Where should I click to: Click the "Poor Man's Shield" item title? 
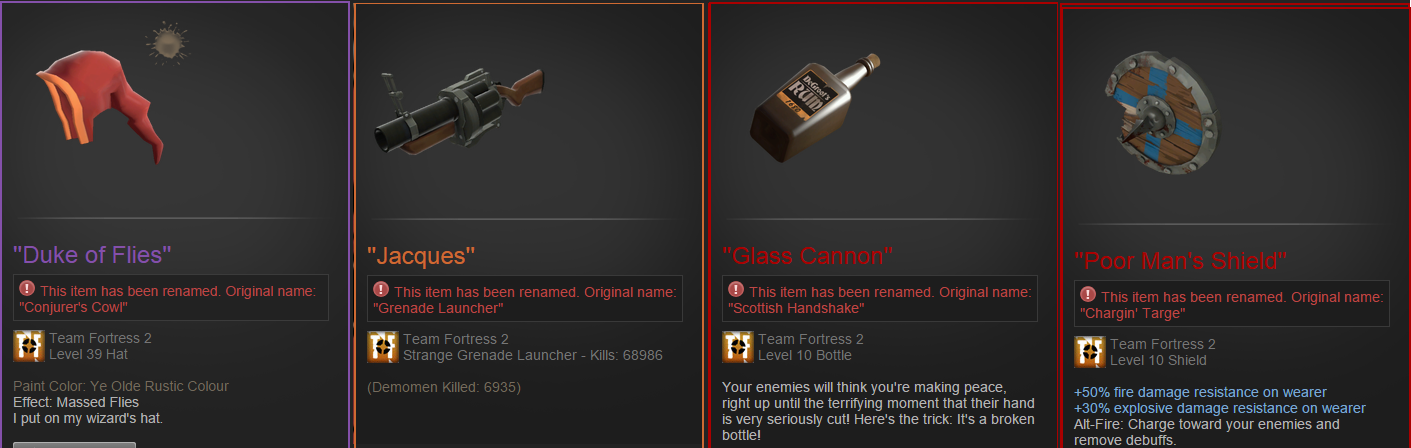point(1180,261)
